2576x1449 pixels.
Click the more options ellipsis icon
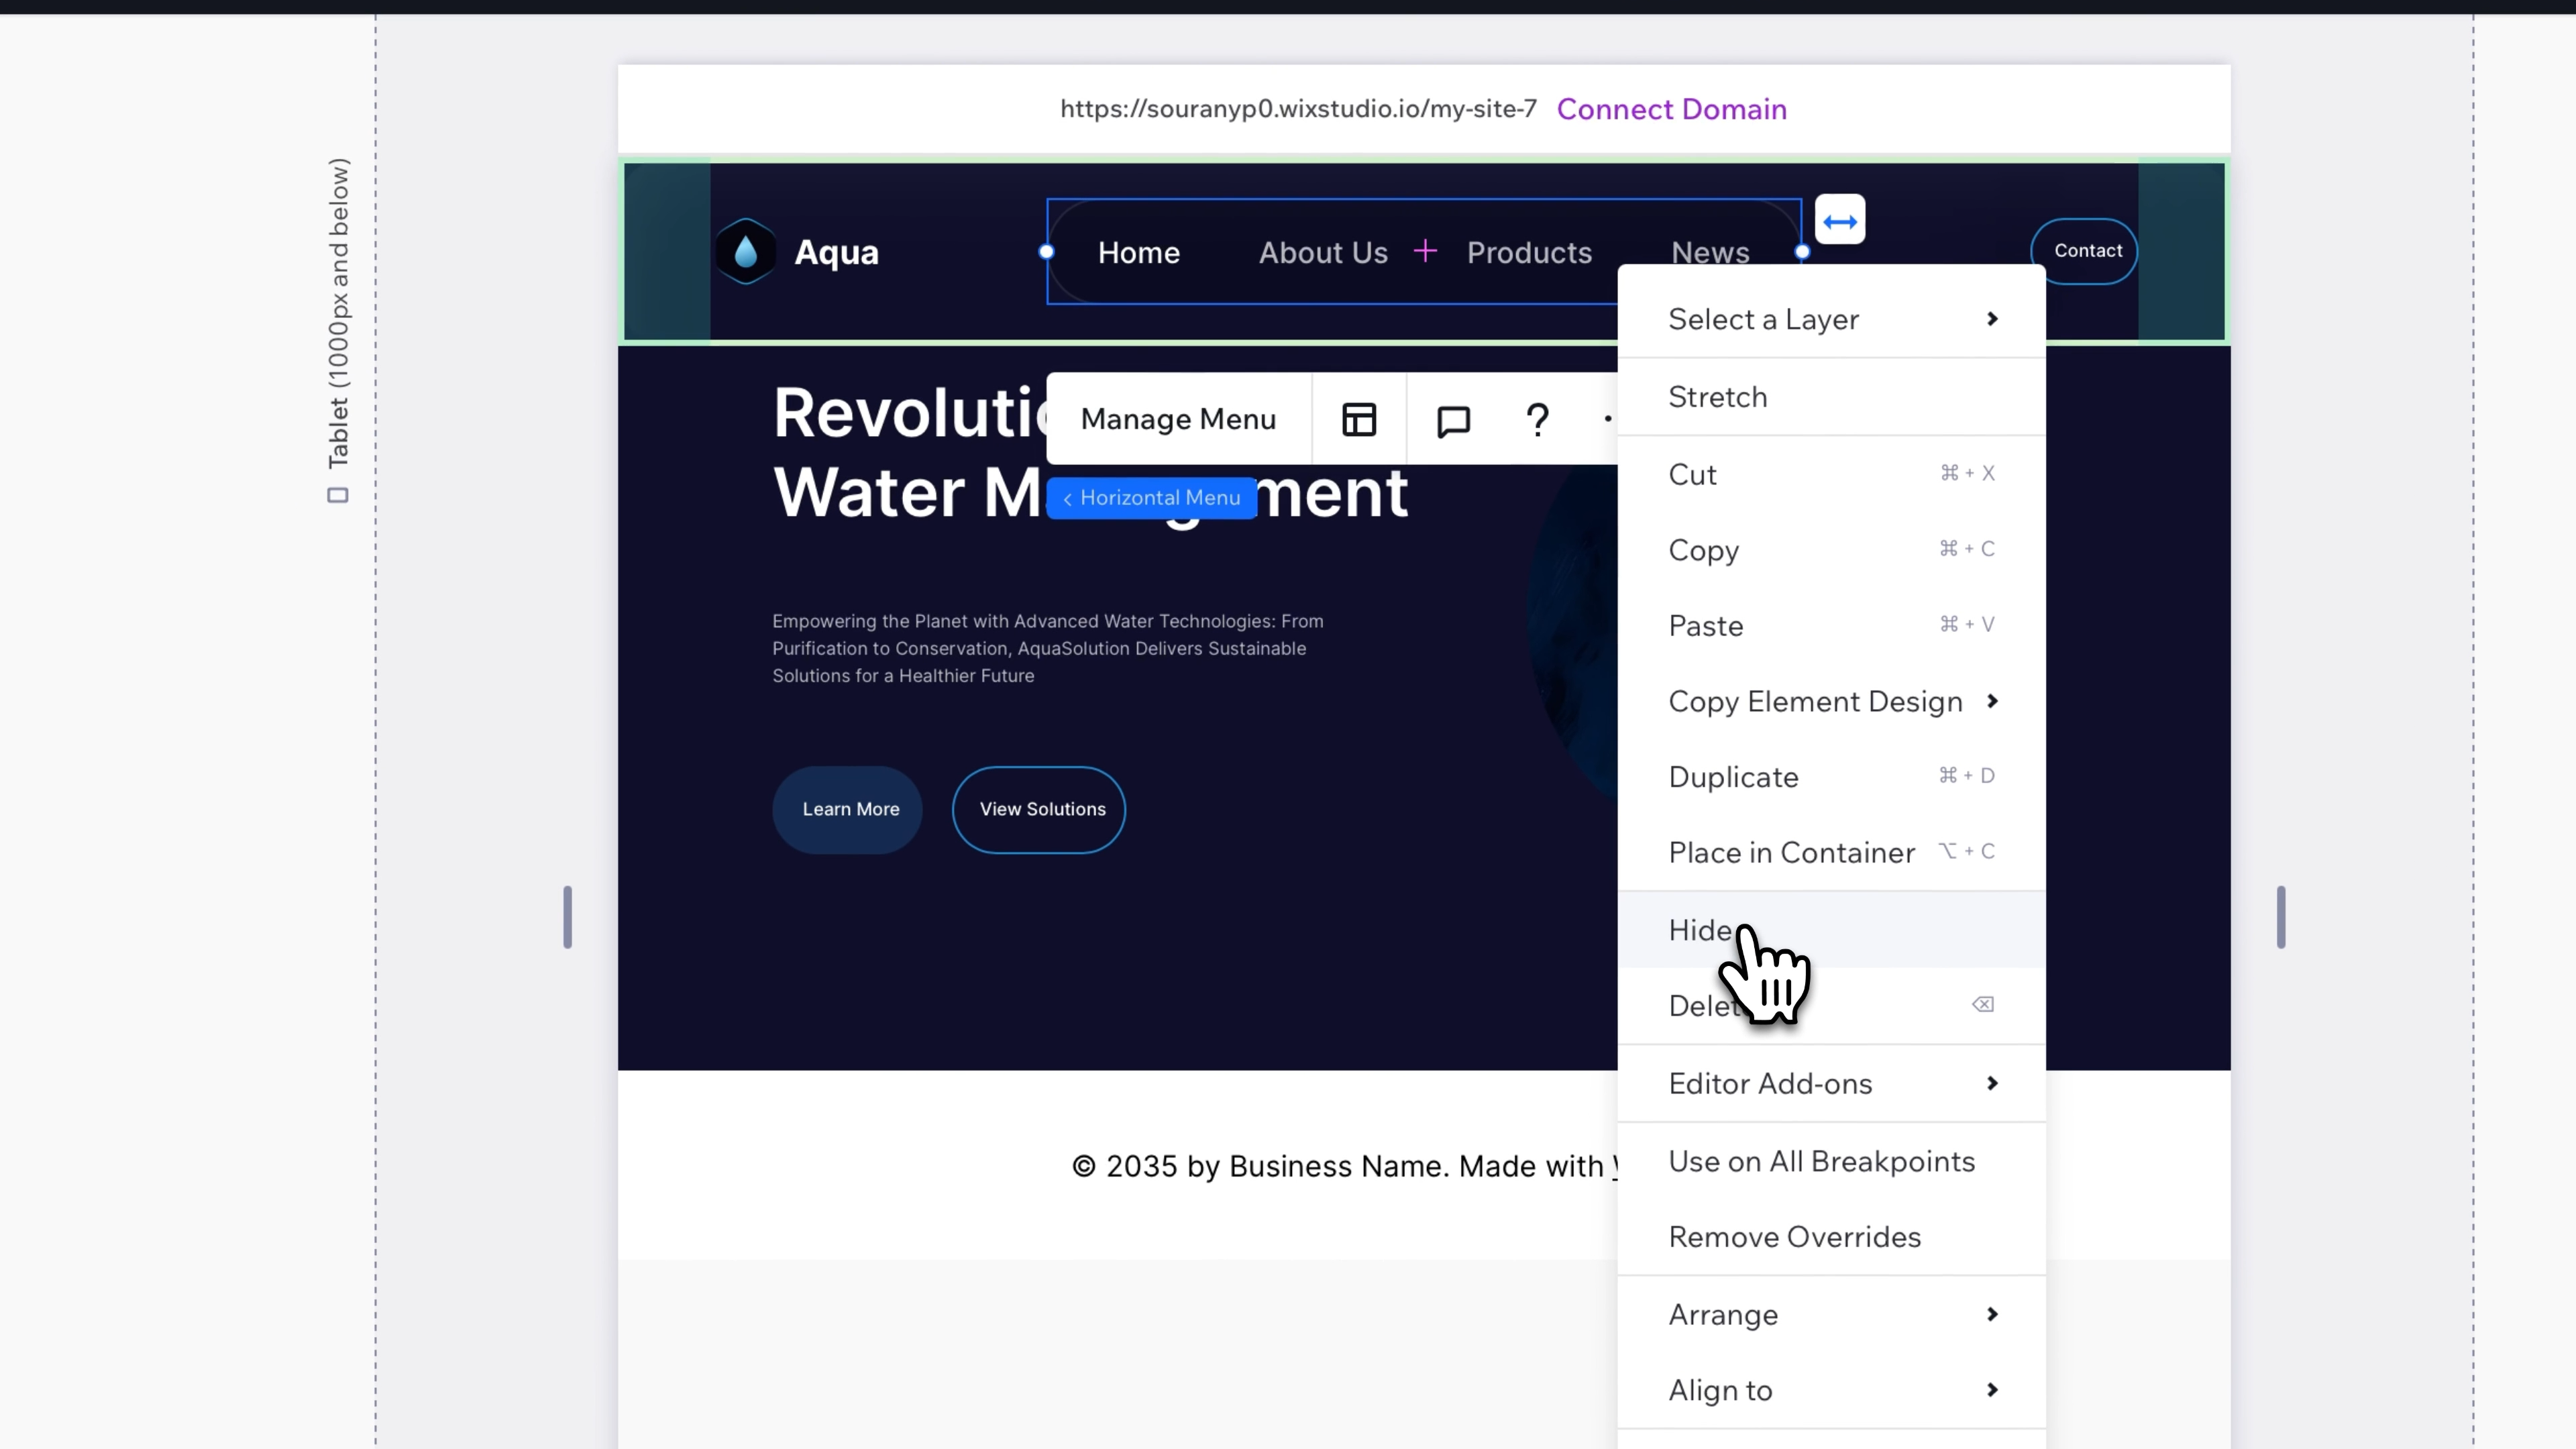(x=1609, y=419)
